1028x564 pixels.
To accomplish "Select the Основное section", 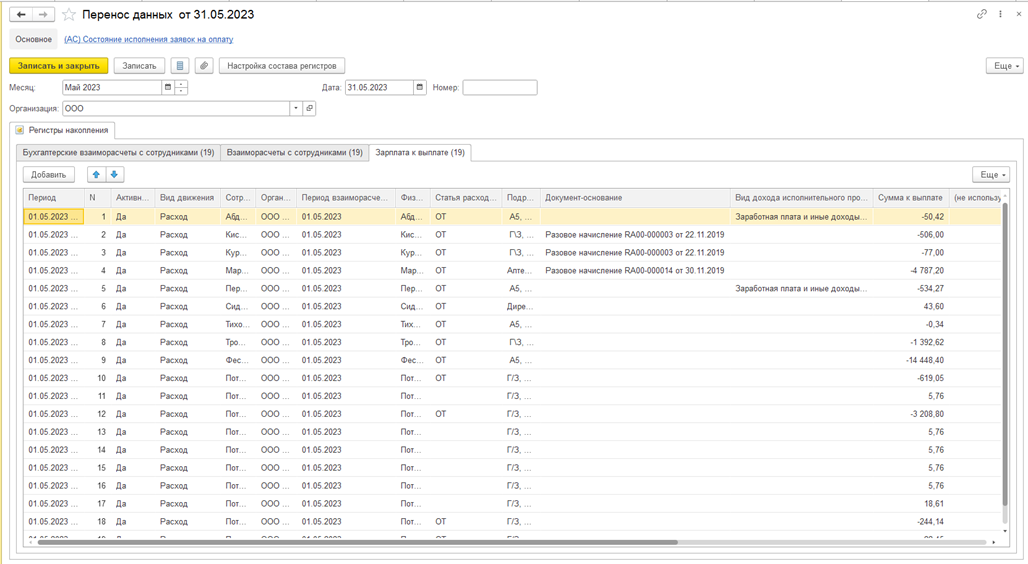I will 33,39.
